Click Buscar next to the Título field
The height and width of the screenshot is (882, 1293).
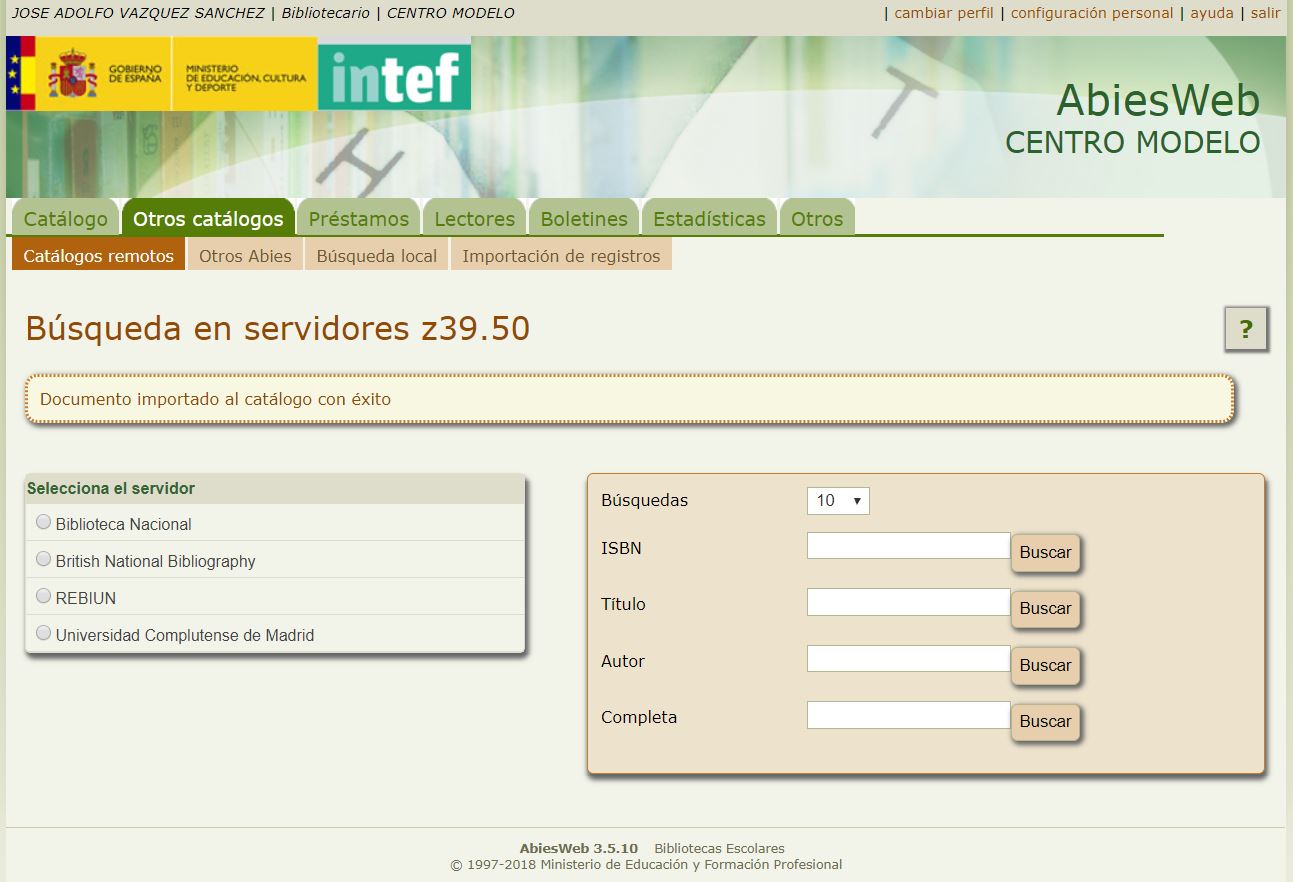[x=1046, y=608]
